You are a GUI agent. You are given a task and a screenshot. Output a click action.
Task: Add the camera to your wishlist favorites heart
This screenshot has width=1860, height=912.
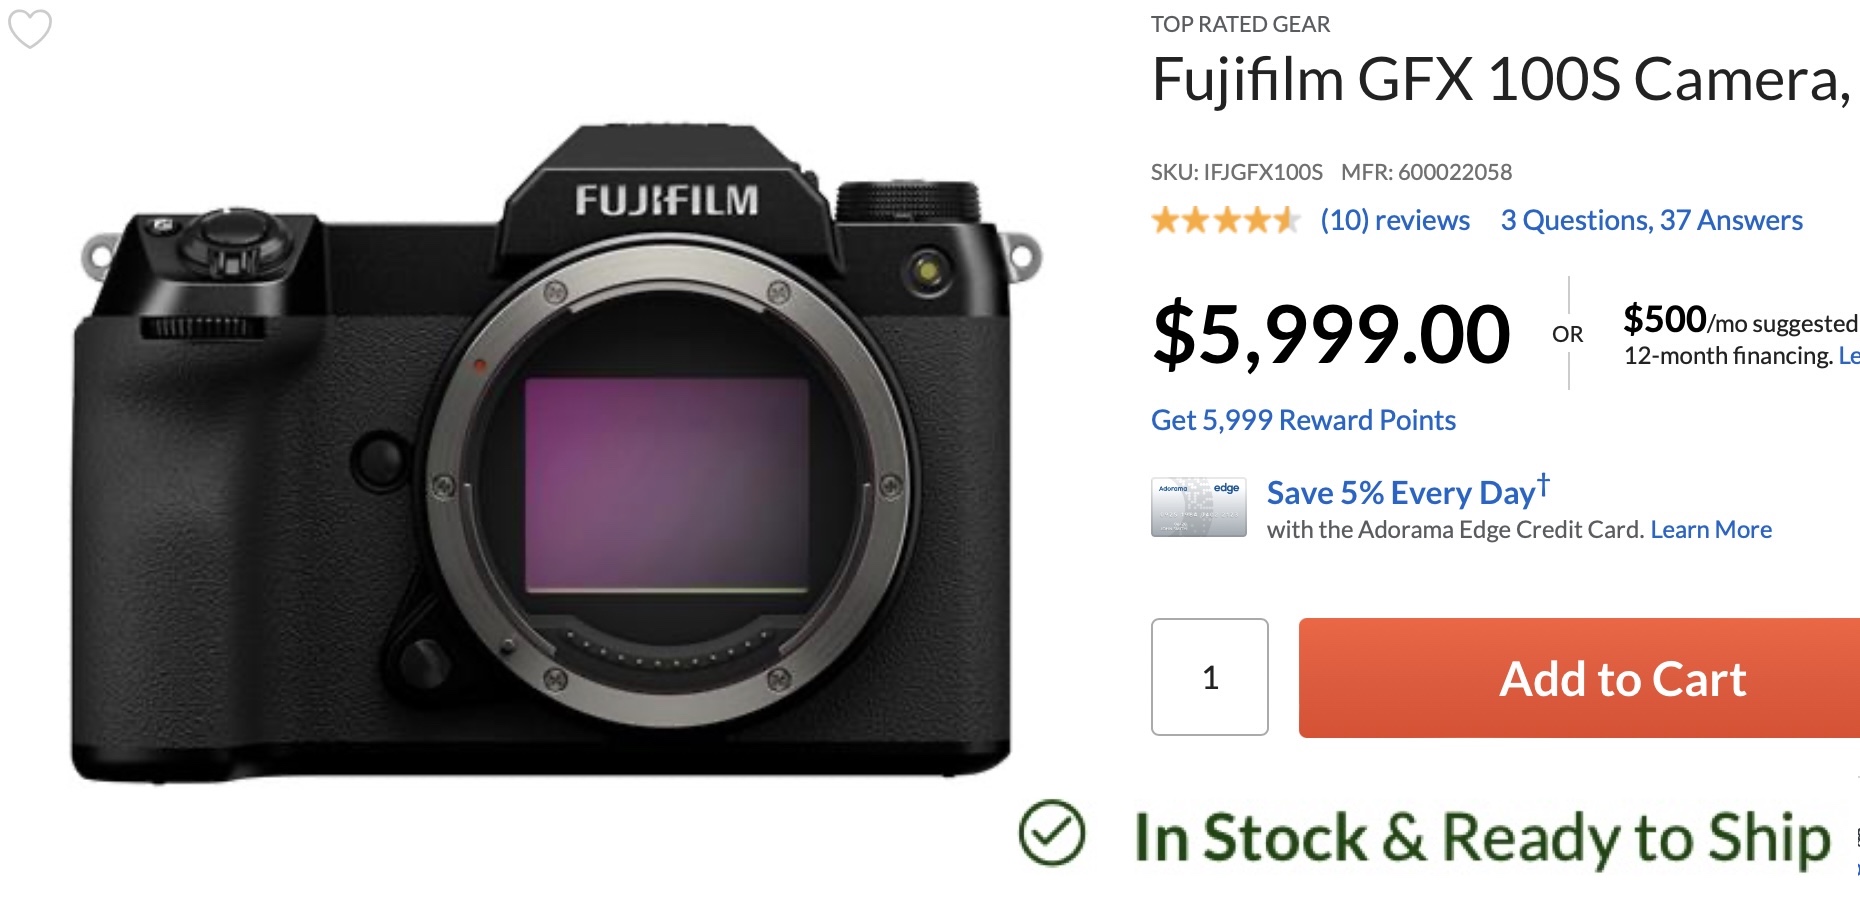[x=30, y=30]
